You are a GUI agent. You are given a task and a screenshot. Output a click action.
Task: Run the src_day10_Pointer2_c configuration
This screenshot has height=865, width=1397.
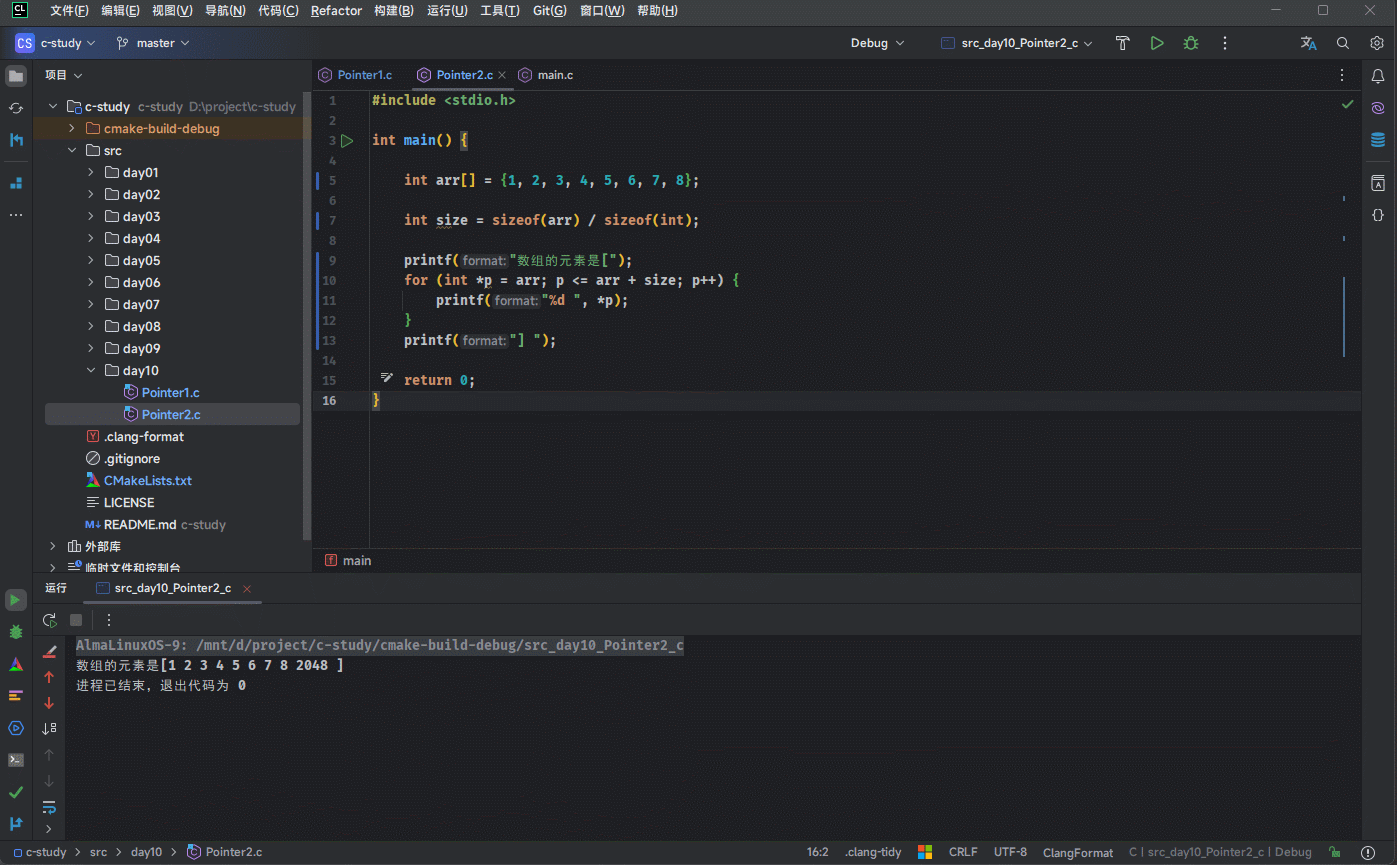pos(1157,43)
